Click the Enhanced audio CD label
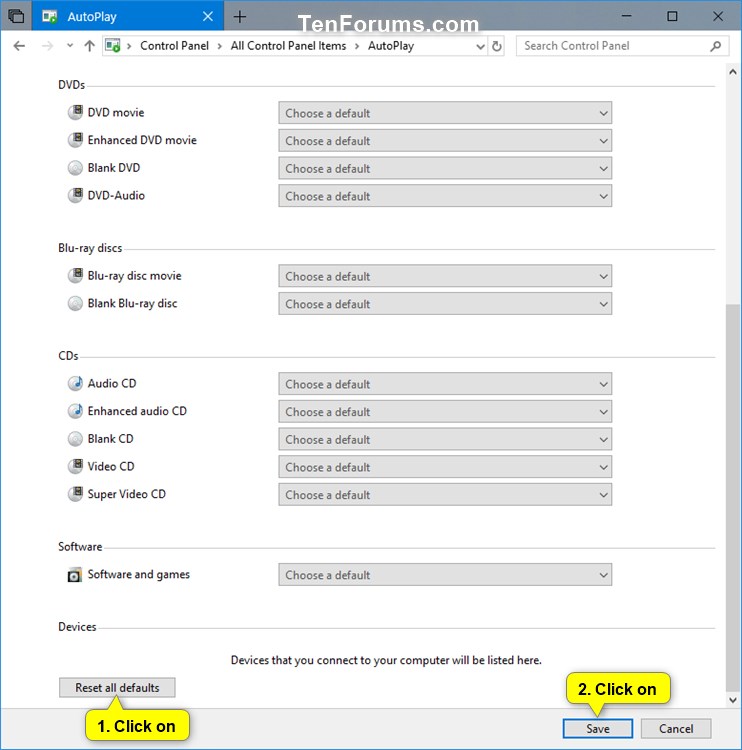The image size is (742, 750). coord(137,411)
